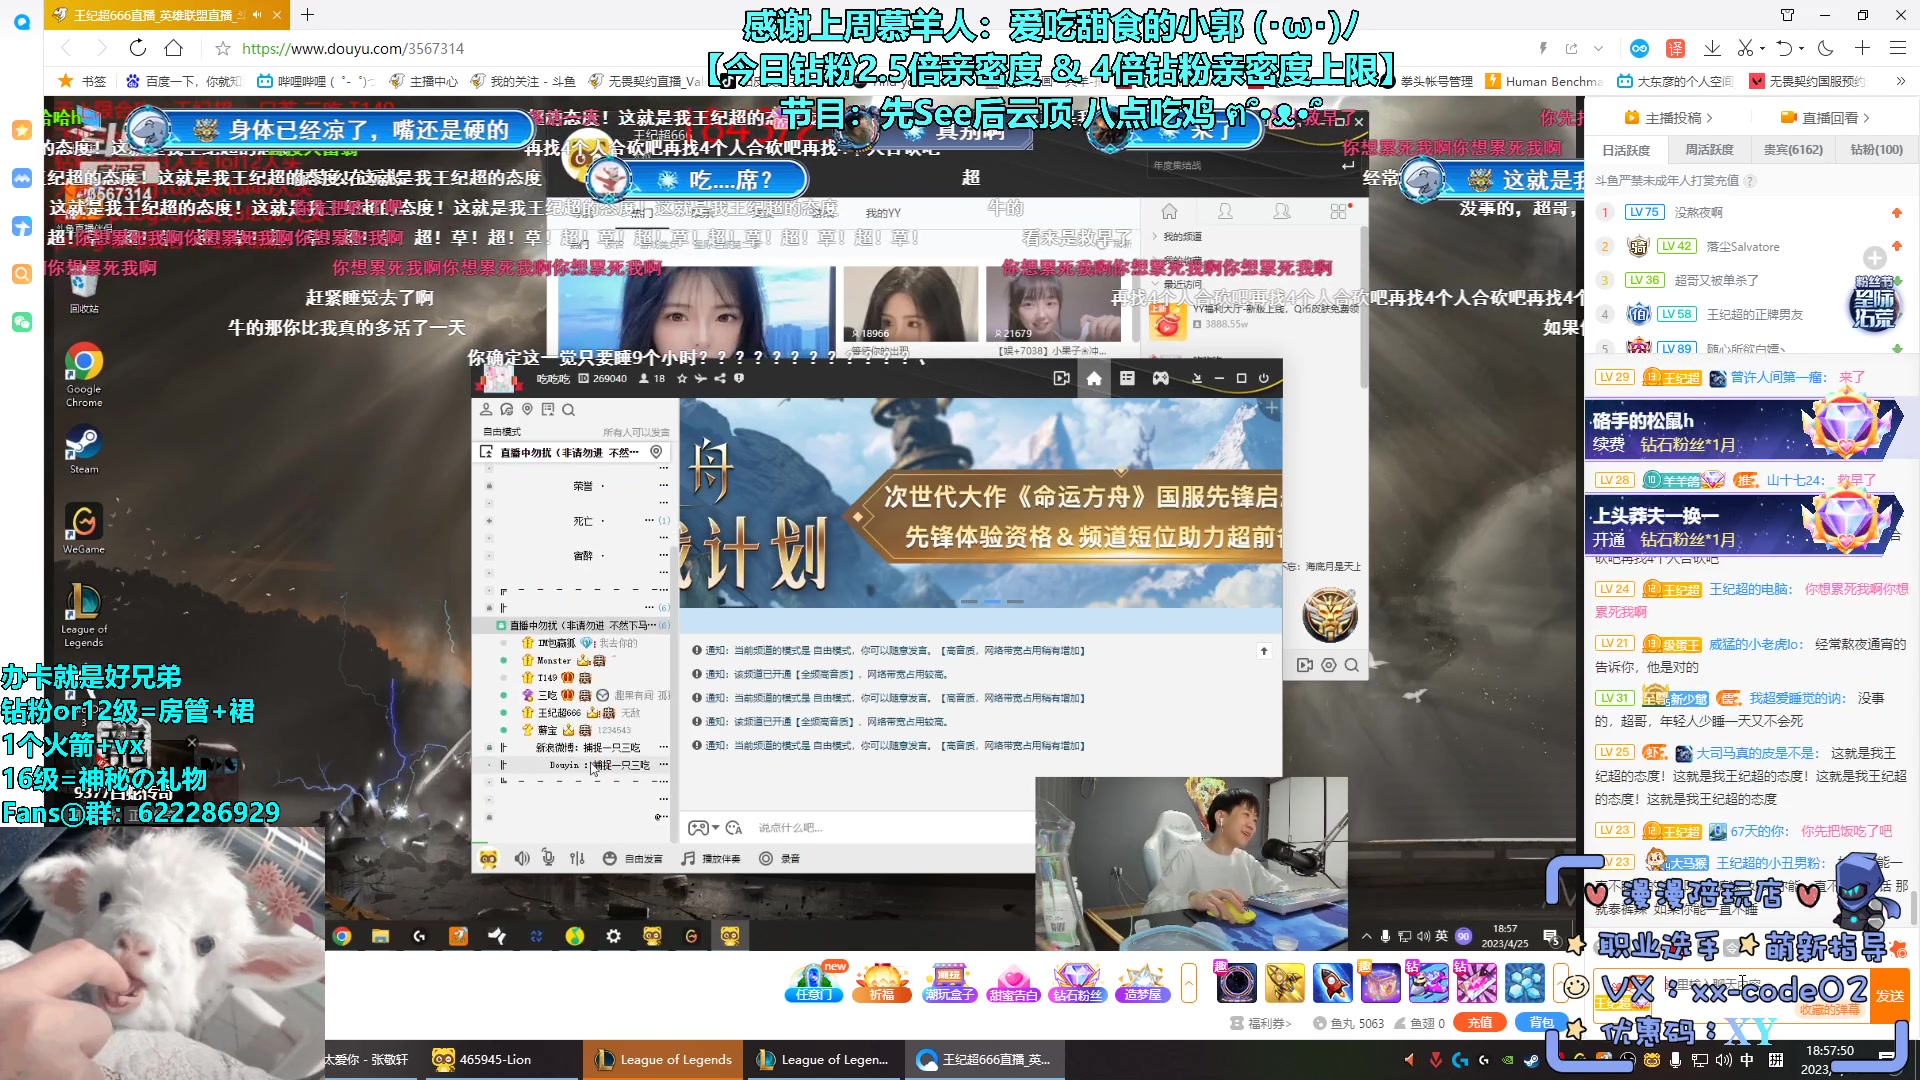Open 祈福 activity icon
This screenshot has width=1920, height=1080.
point(881,983)
